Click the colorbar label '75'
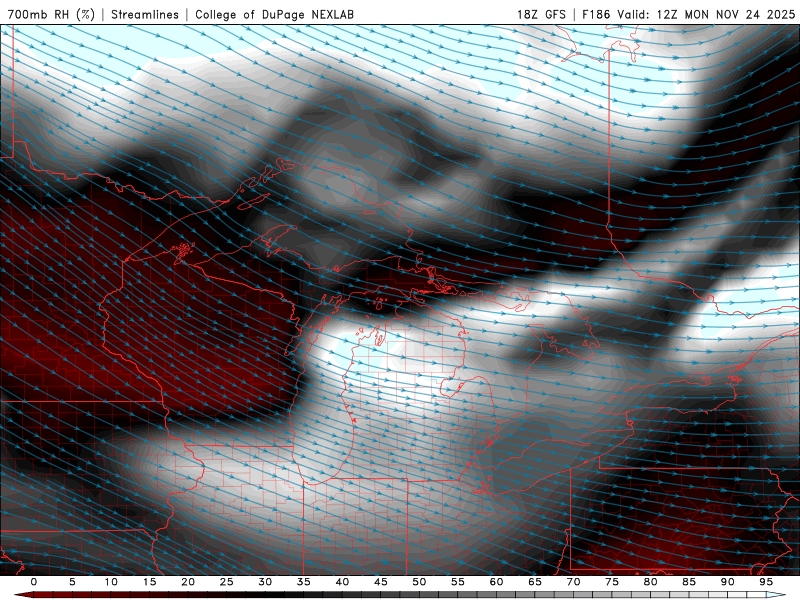 point(612,582)
